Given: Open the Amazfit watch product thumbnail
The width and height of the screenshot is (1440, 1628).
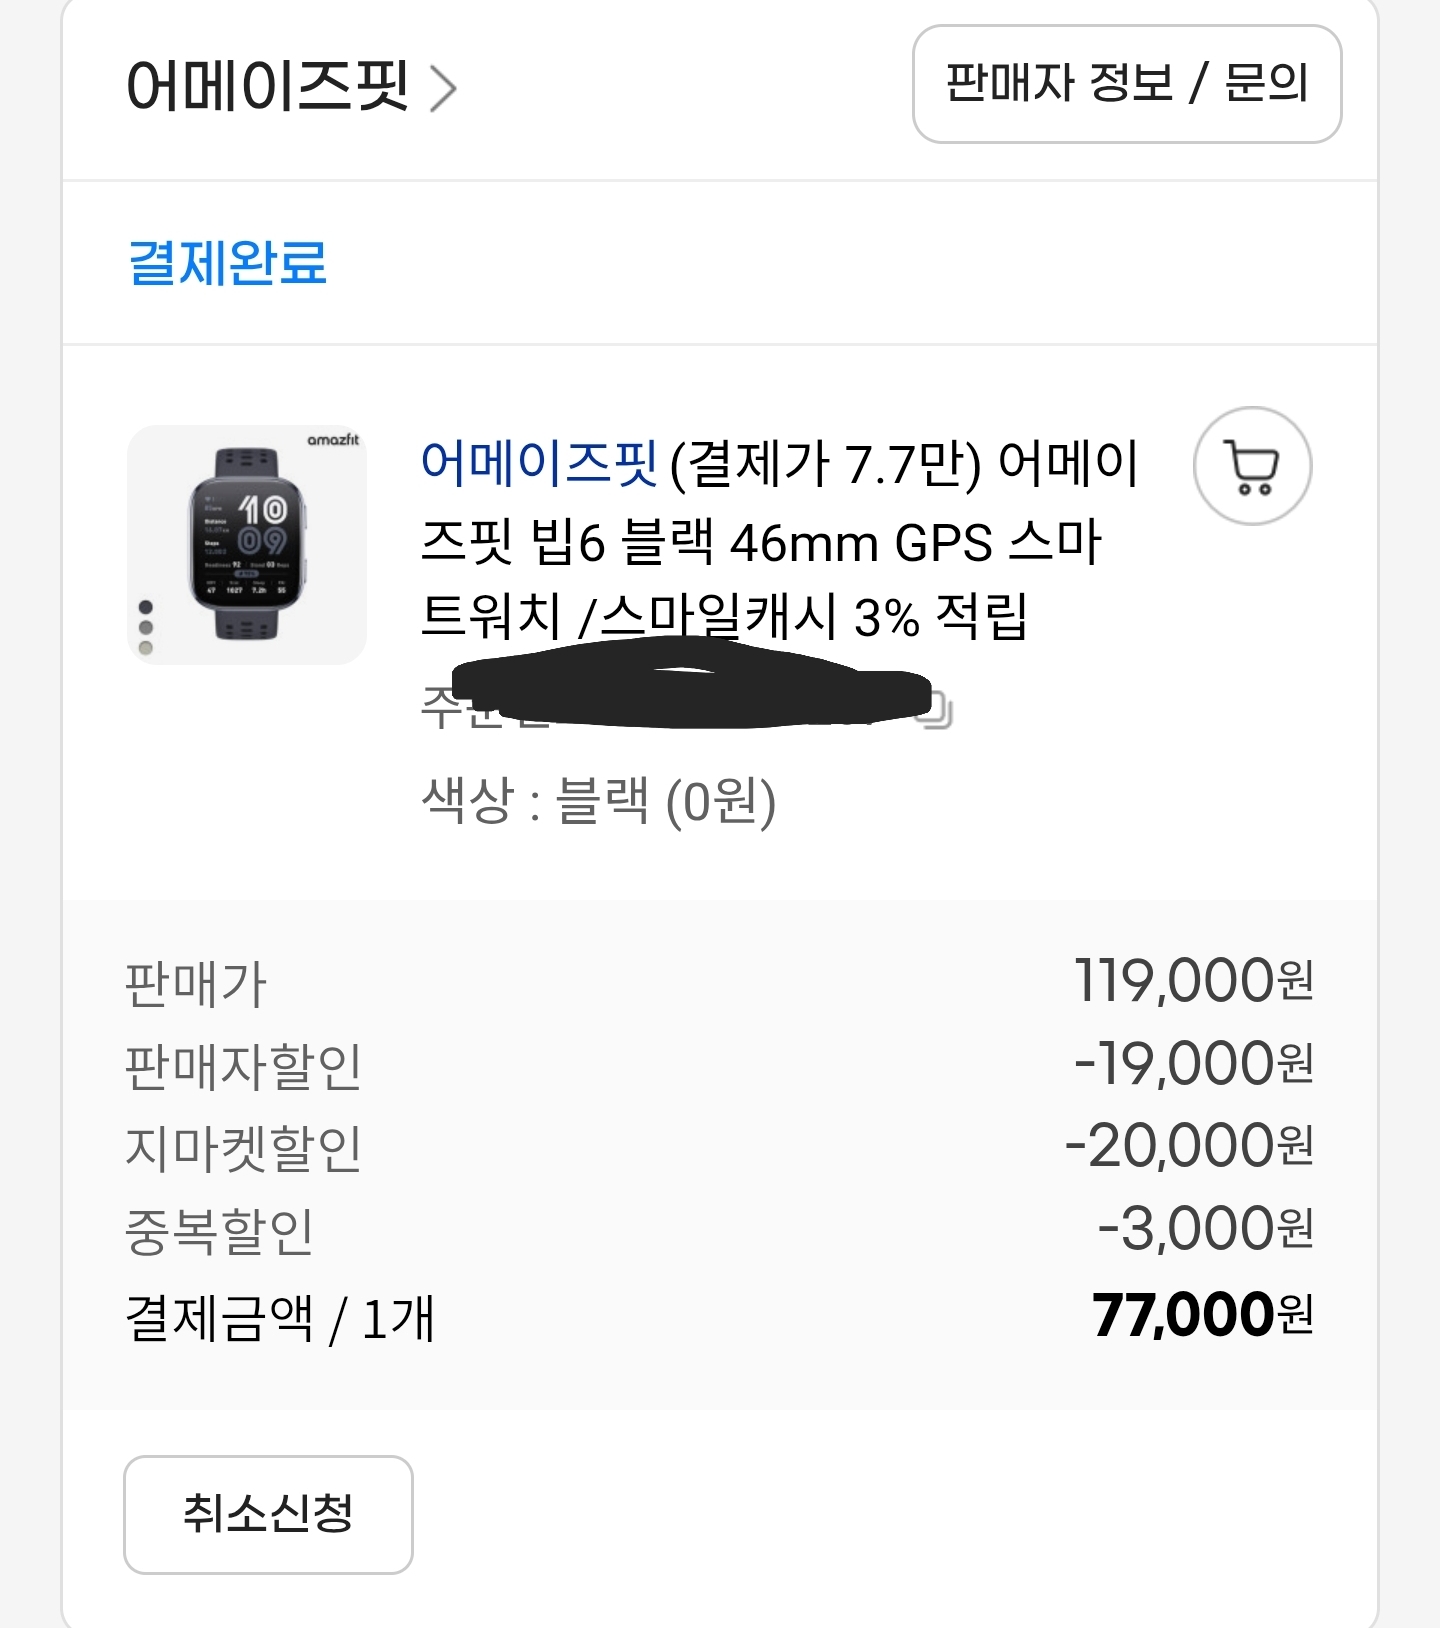Looking at the screenshot, I should pos(246,545).
